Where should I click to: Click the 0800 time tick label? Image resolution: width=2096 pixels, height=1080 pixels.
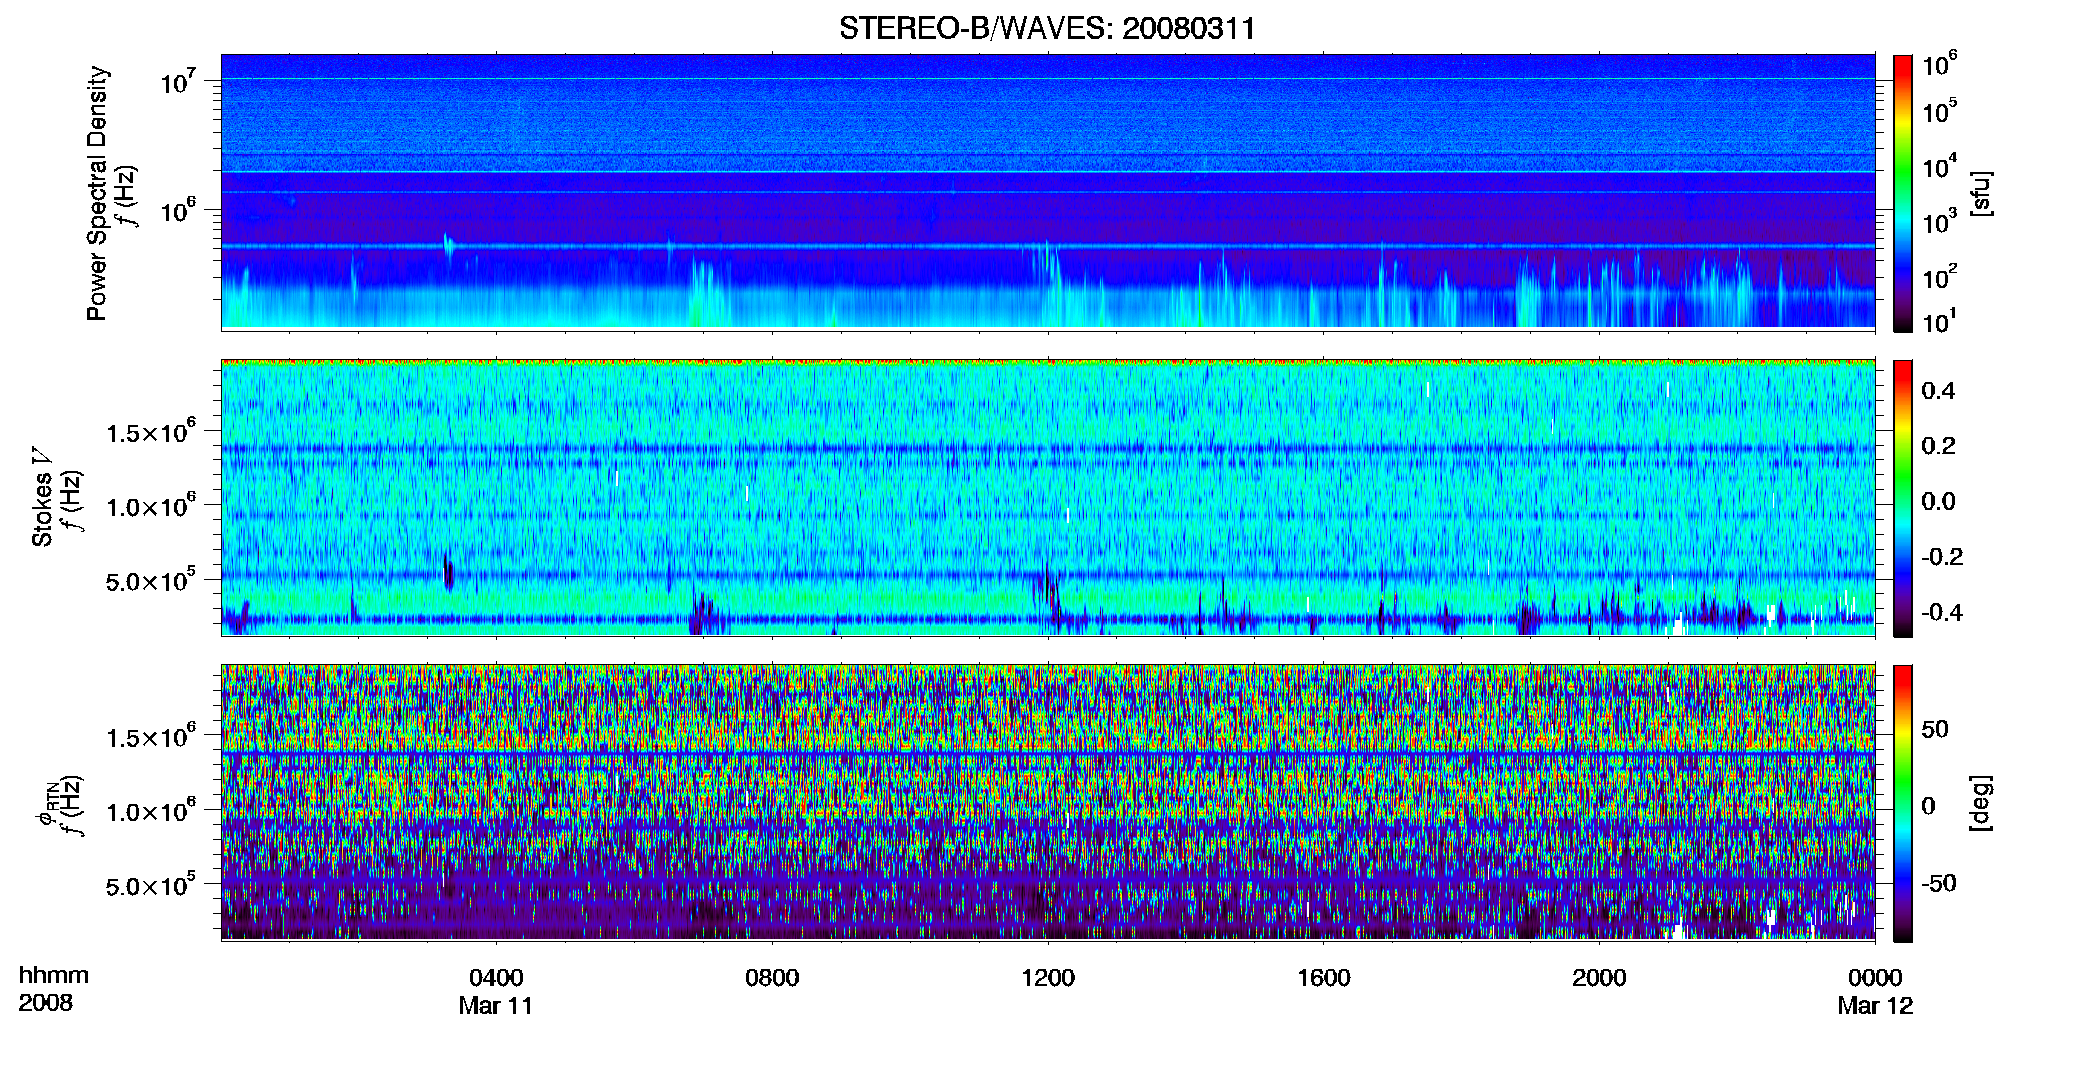click(772, 977)
